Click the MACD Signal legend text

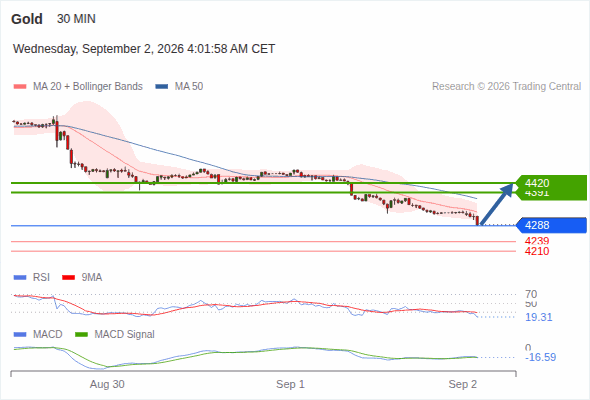tap(124, 335)
